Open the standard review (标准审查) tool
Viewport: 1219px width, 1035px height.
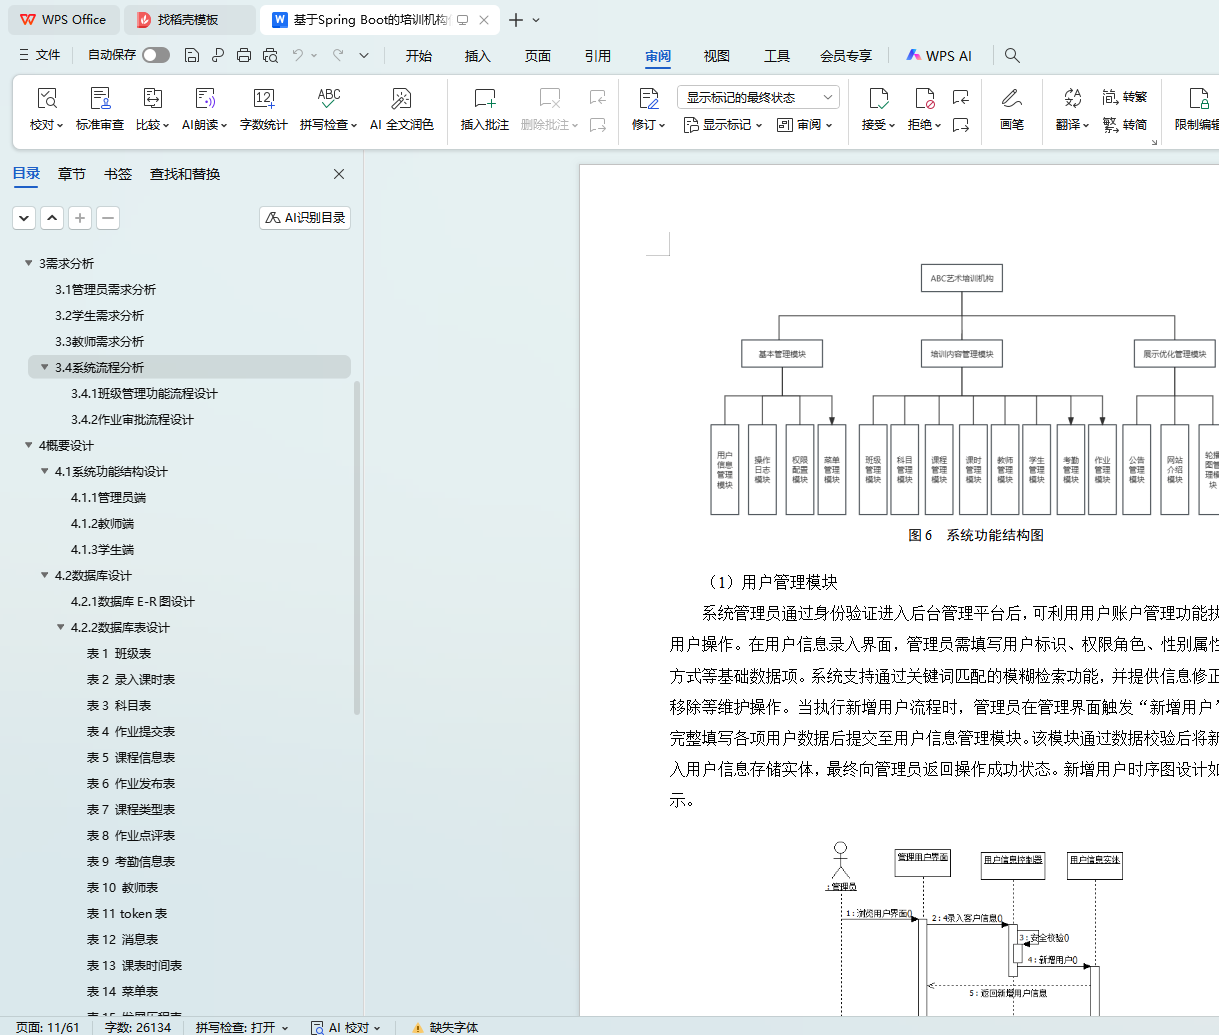coord(100,99)
